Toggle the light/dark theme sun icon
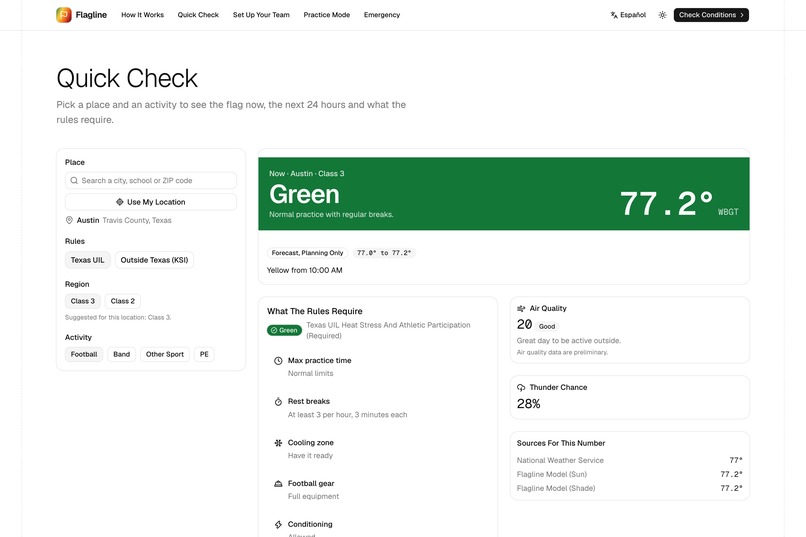Viewport: 806px width, 537px height. click(x=662, y=15)
